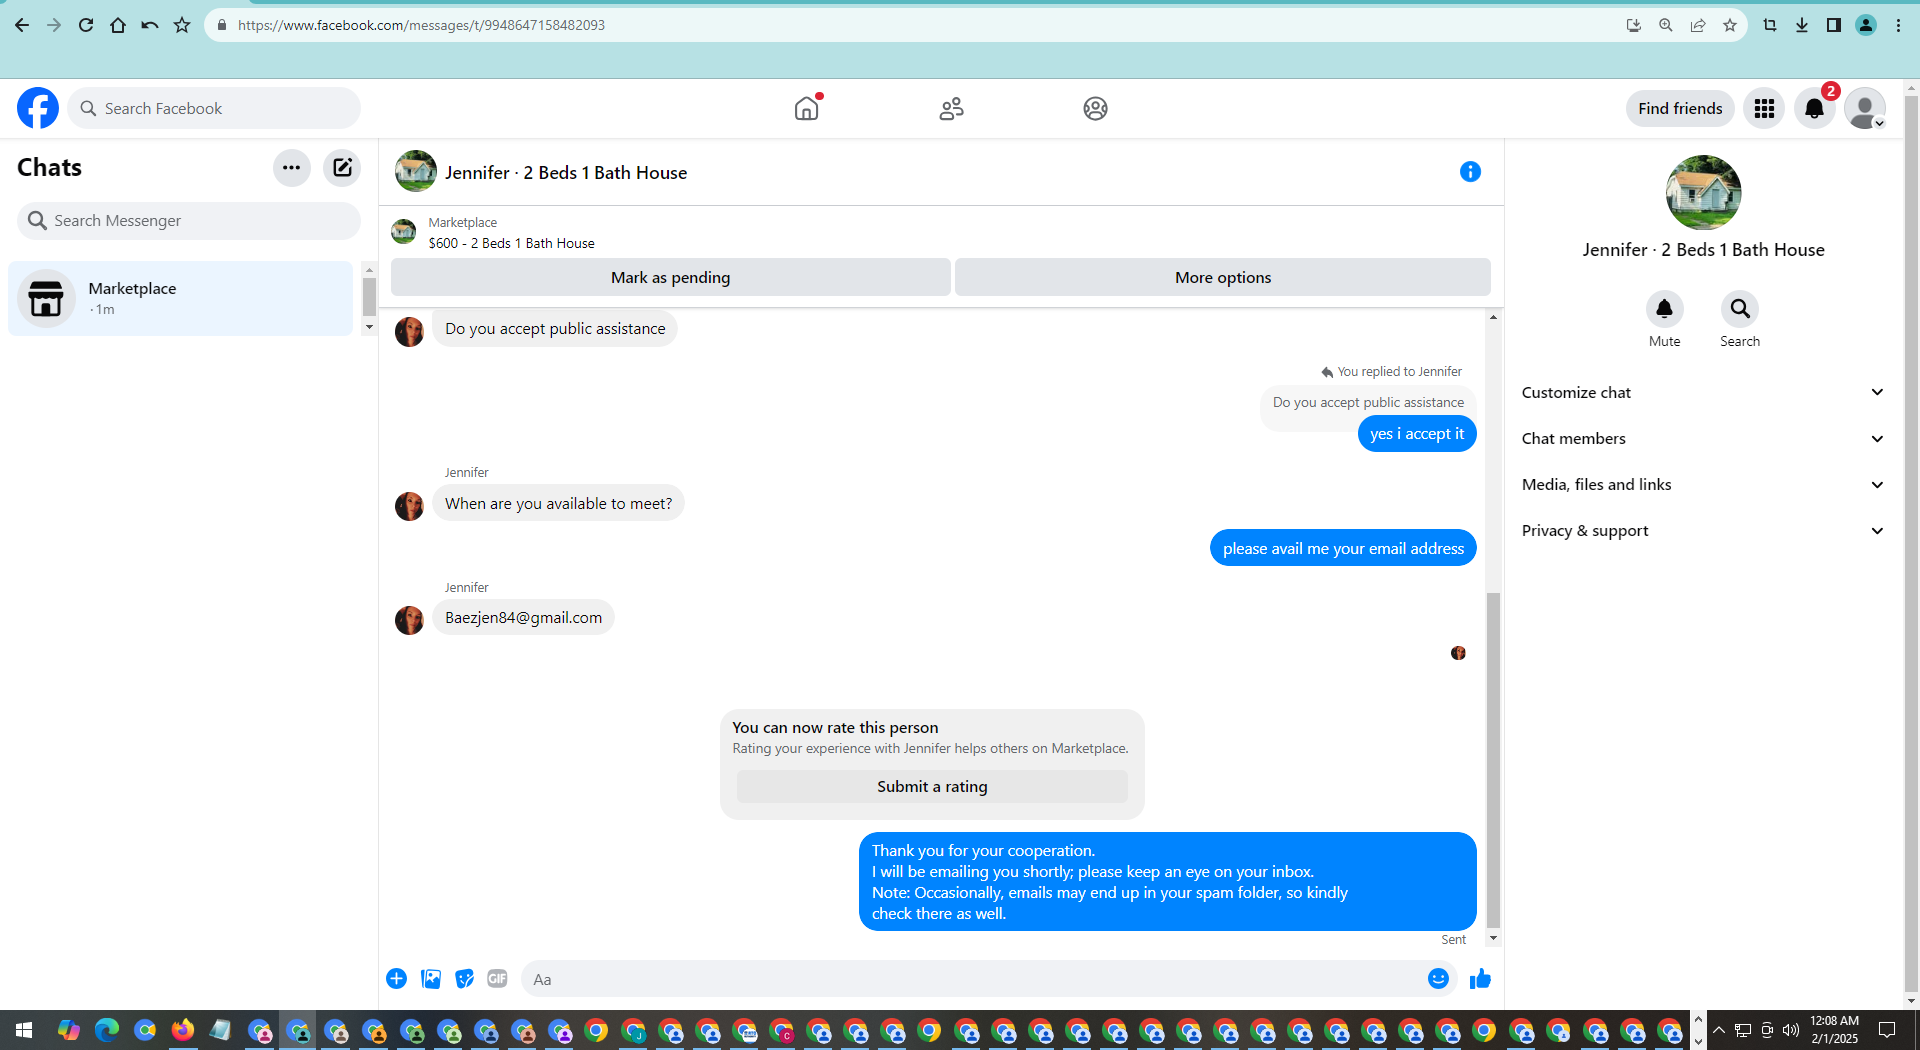Open the Windows notification center icon
1920x1050 pixels.
pyautogui.click(x=1887, y=1030)
